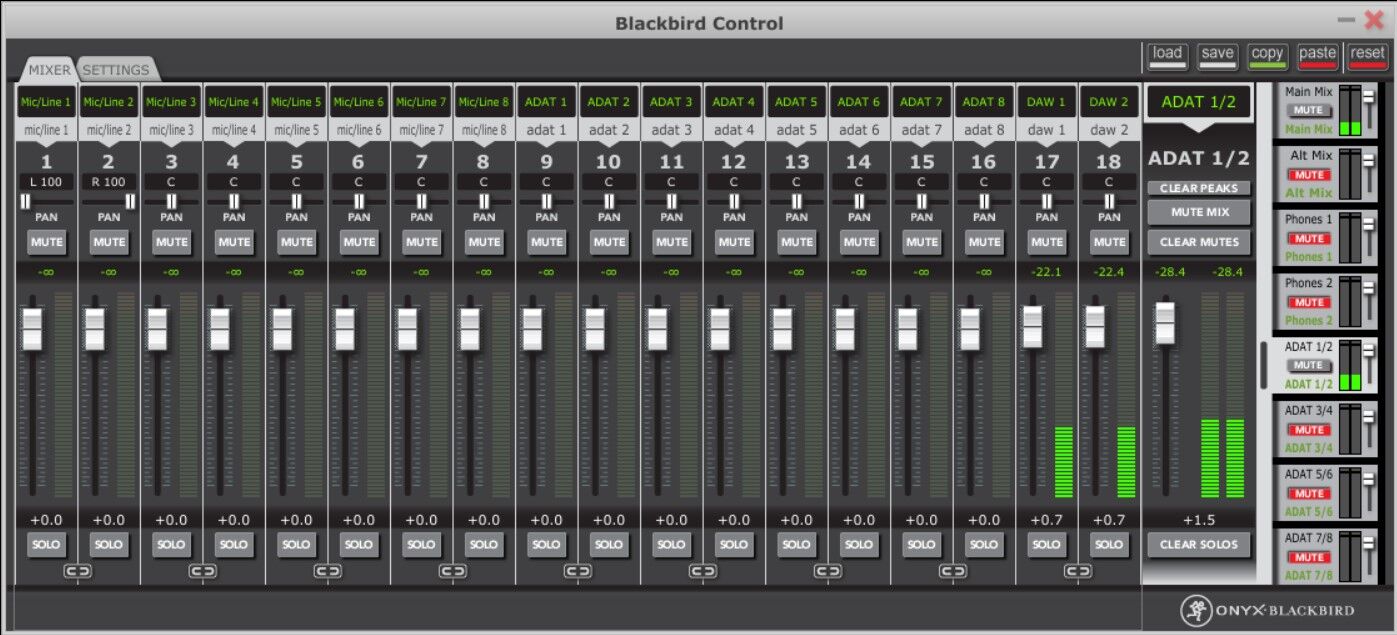Click channel 1 volume fader handle

coord(32,329)
